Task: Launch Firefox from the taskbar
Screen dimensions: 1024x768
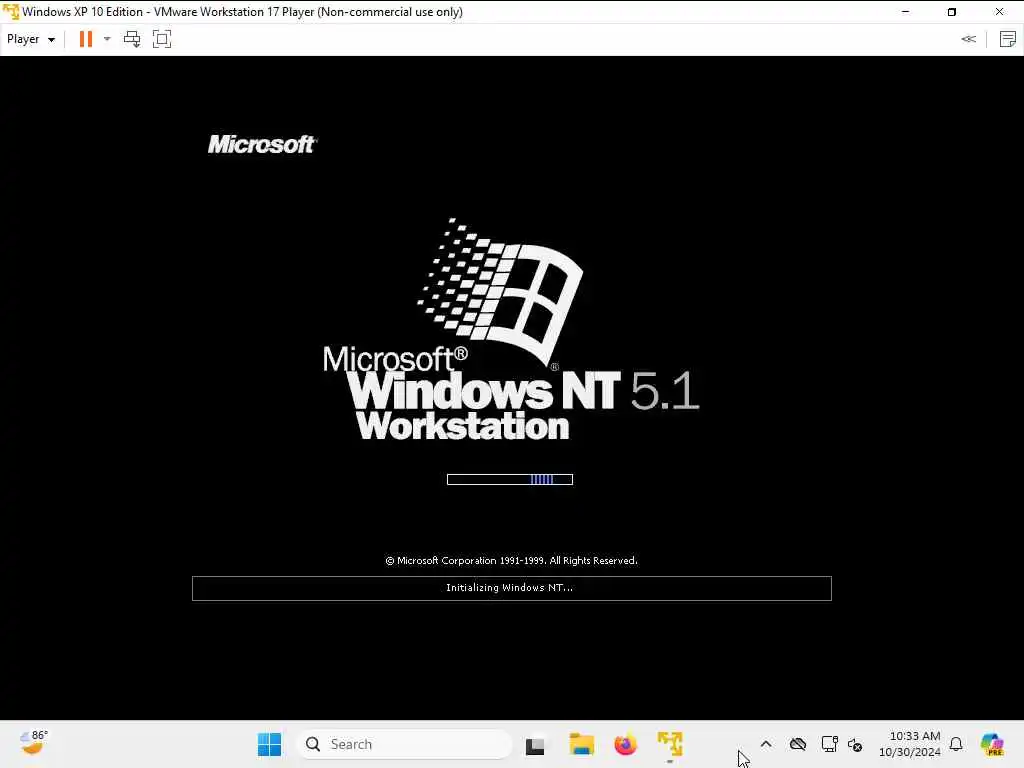Action: click(625, 744)
